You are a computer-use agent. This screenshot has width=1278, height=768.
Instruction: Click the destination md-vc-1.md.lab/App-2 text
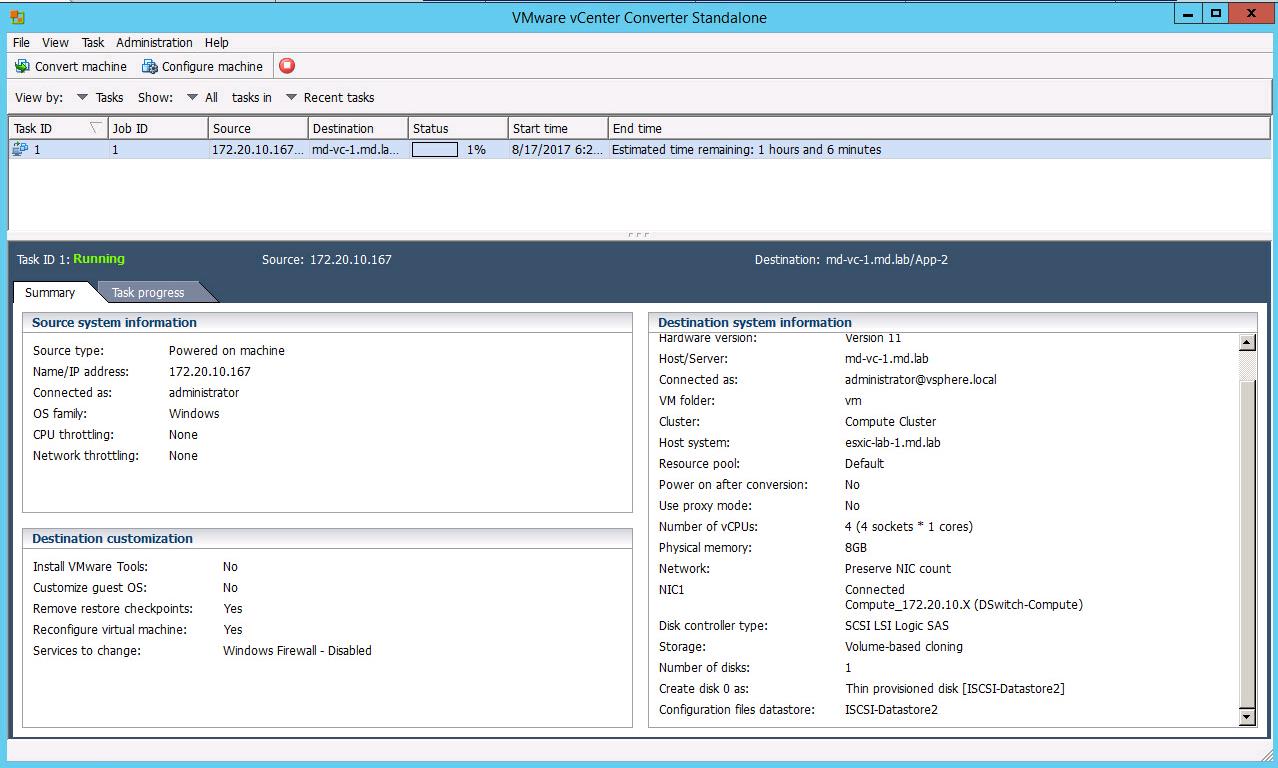[x=886, y=259]
